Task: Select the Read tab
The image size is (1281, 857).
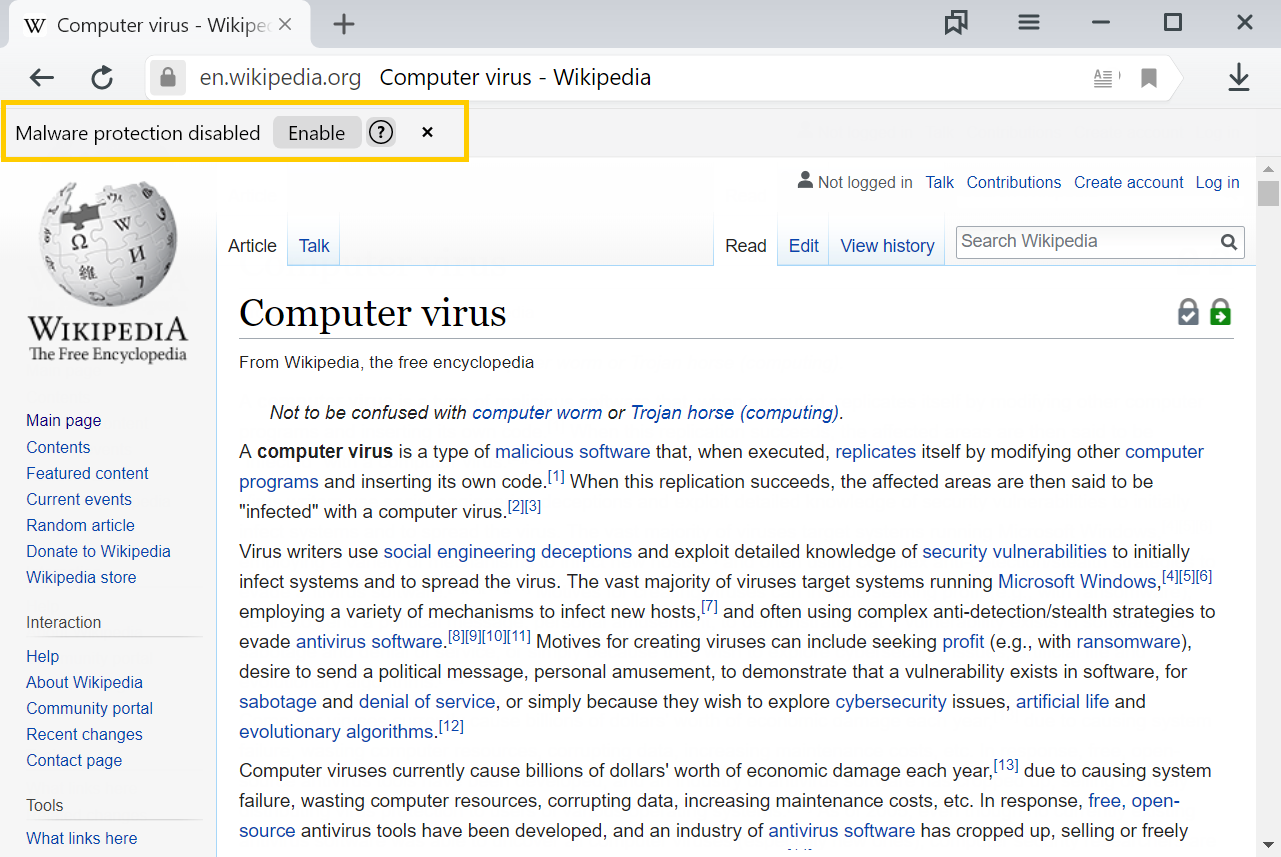Action: pos(746,246)
